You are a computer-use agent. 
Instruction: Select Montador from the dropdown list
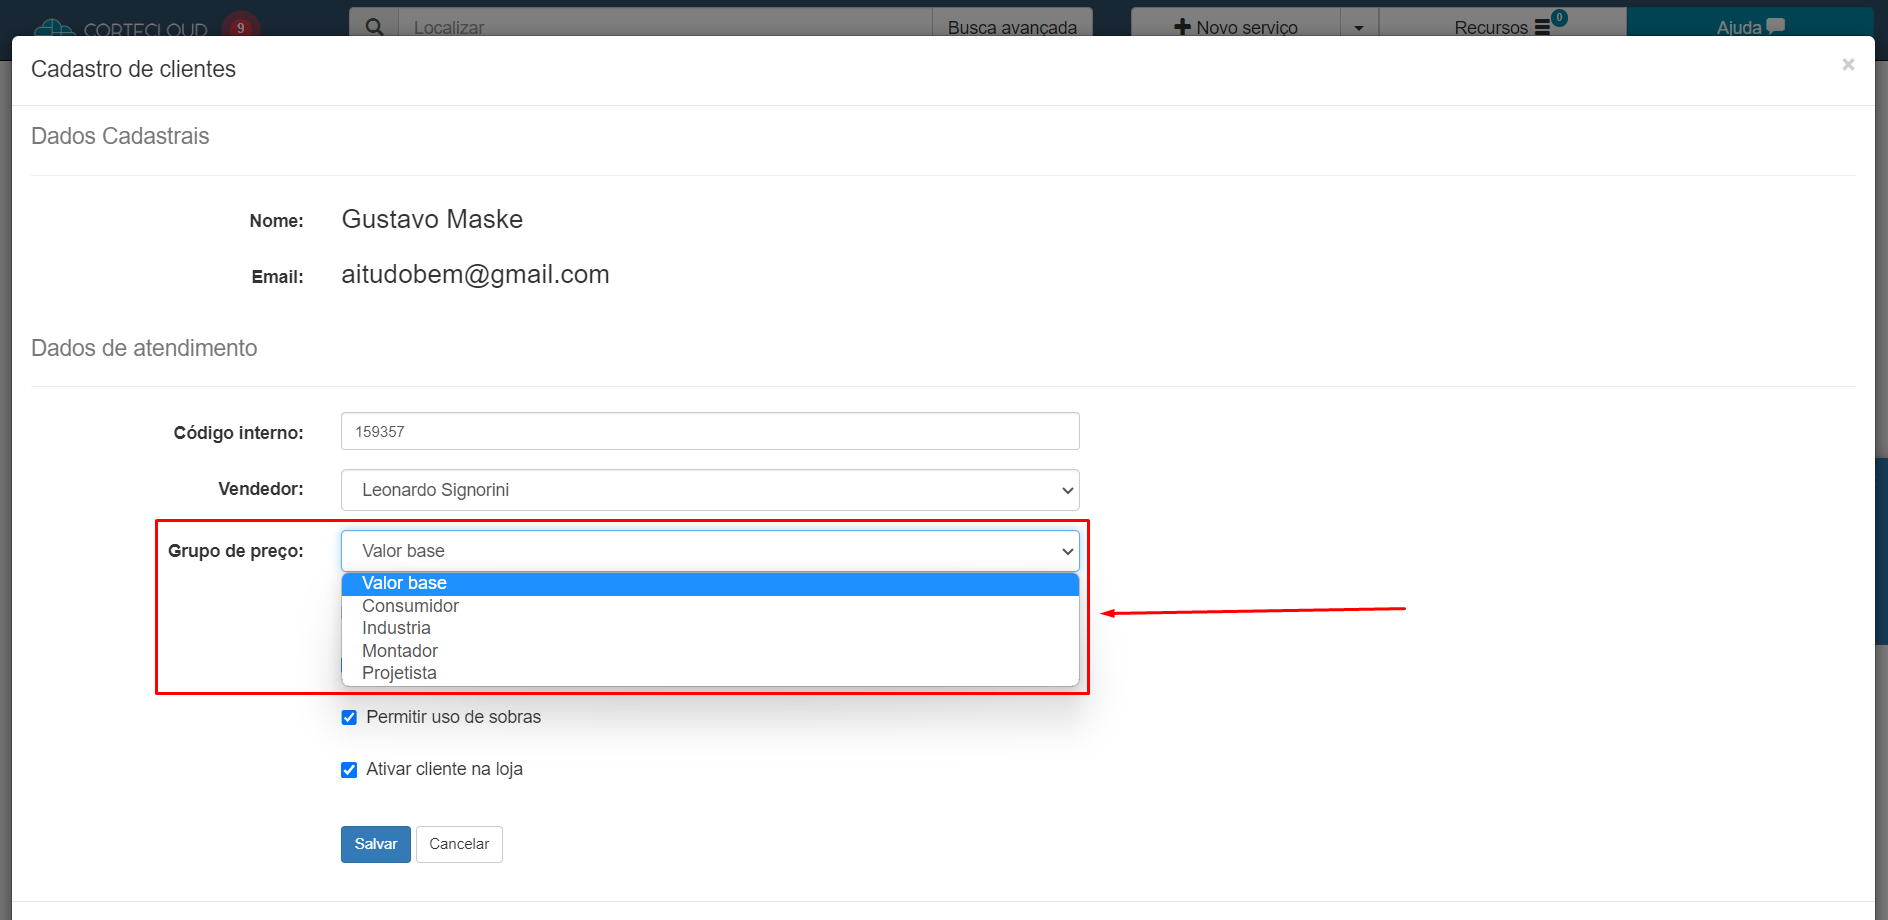point(710,651)
